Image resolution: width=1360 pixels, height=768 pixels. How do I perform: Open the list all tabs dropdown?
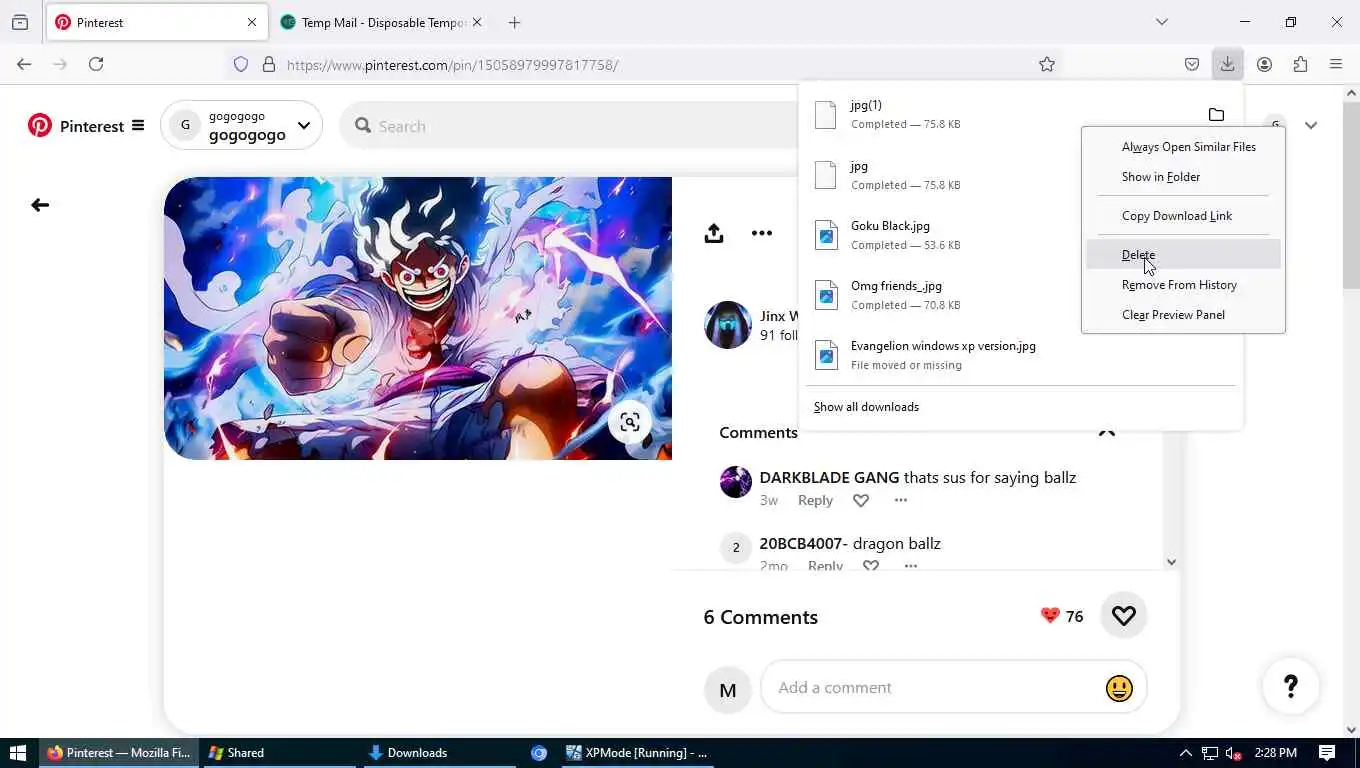[x=1161, y=22]
